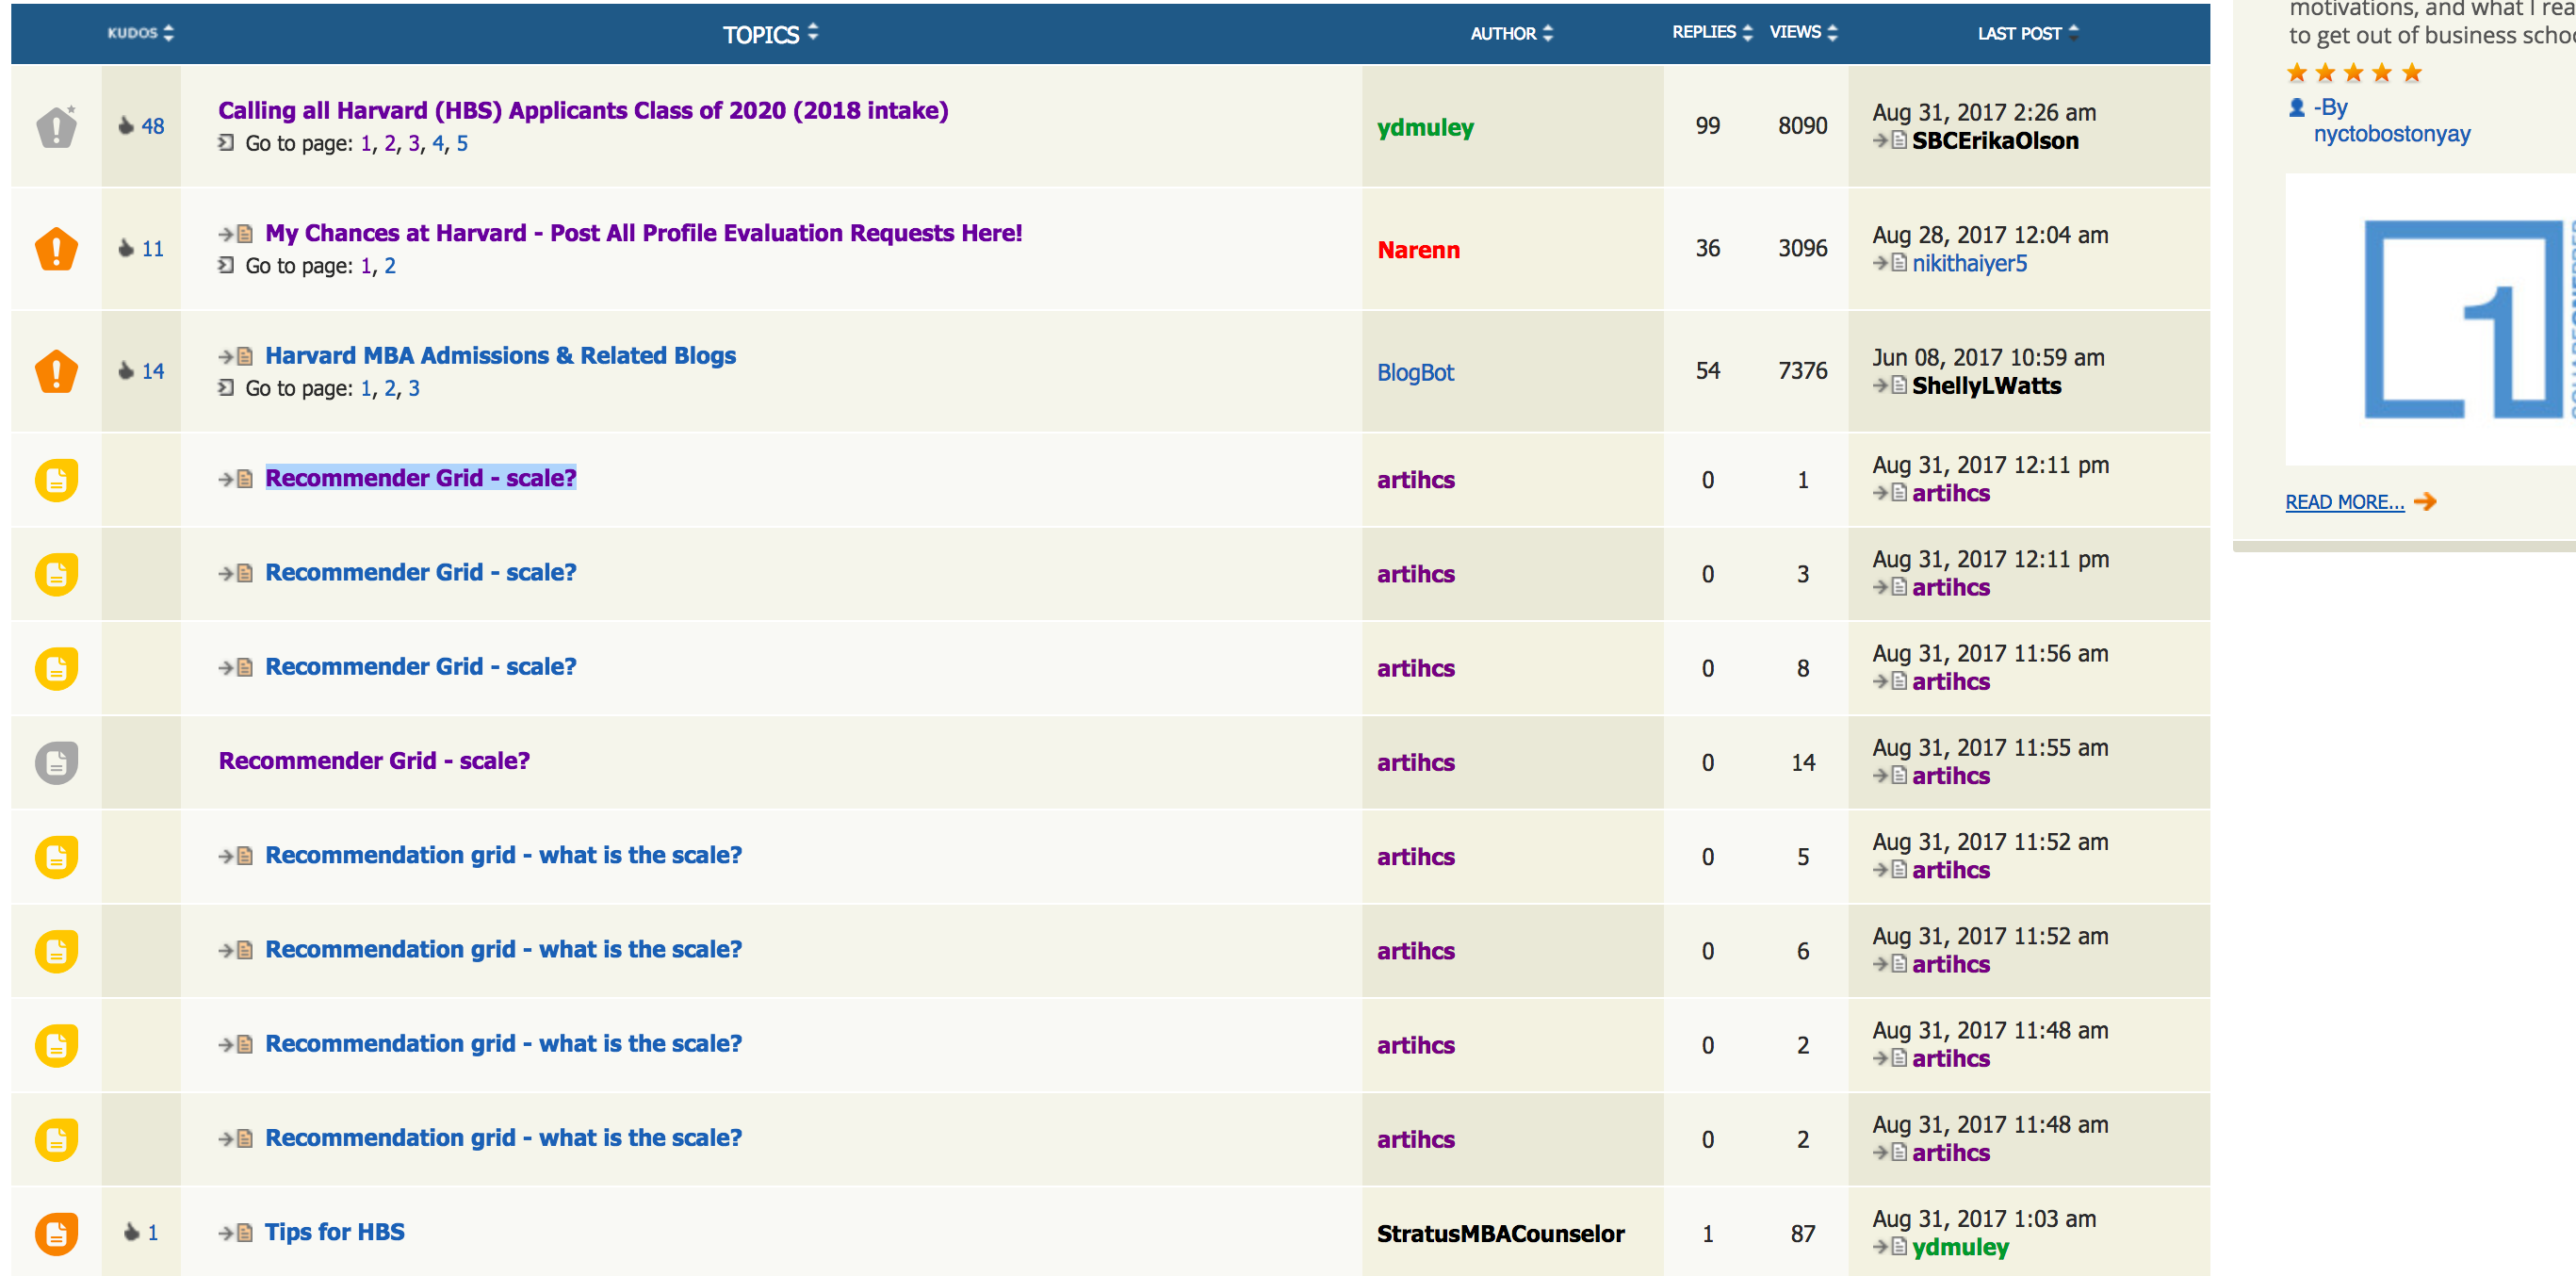Click the five-star rating in the sidebar

pos(2353,72)
